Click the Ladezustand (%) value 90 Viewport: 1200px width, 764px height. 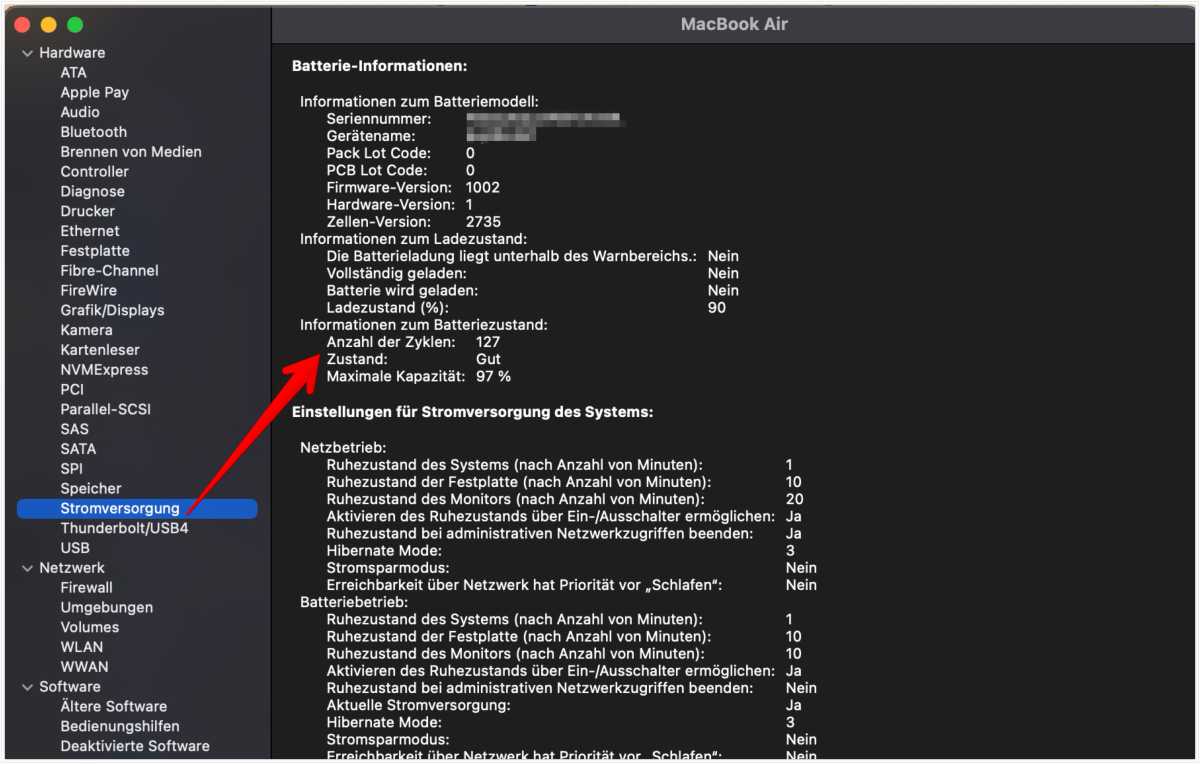[716, 307]
